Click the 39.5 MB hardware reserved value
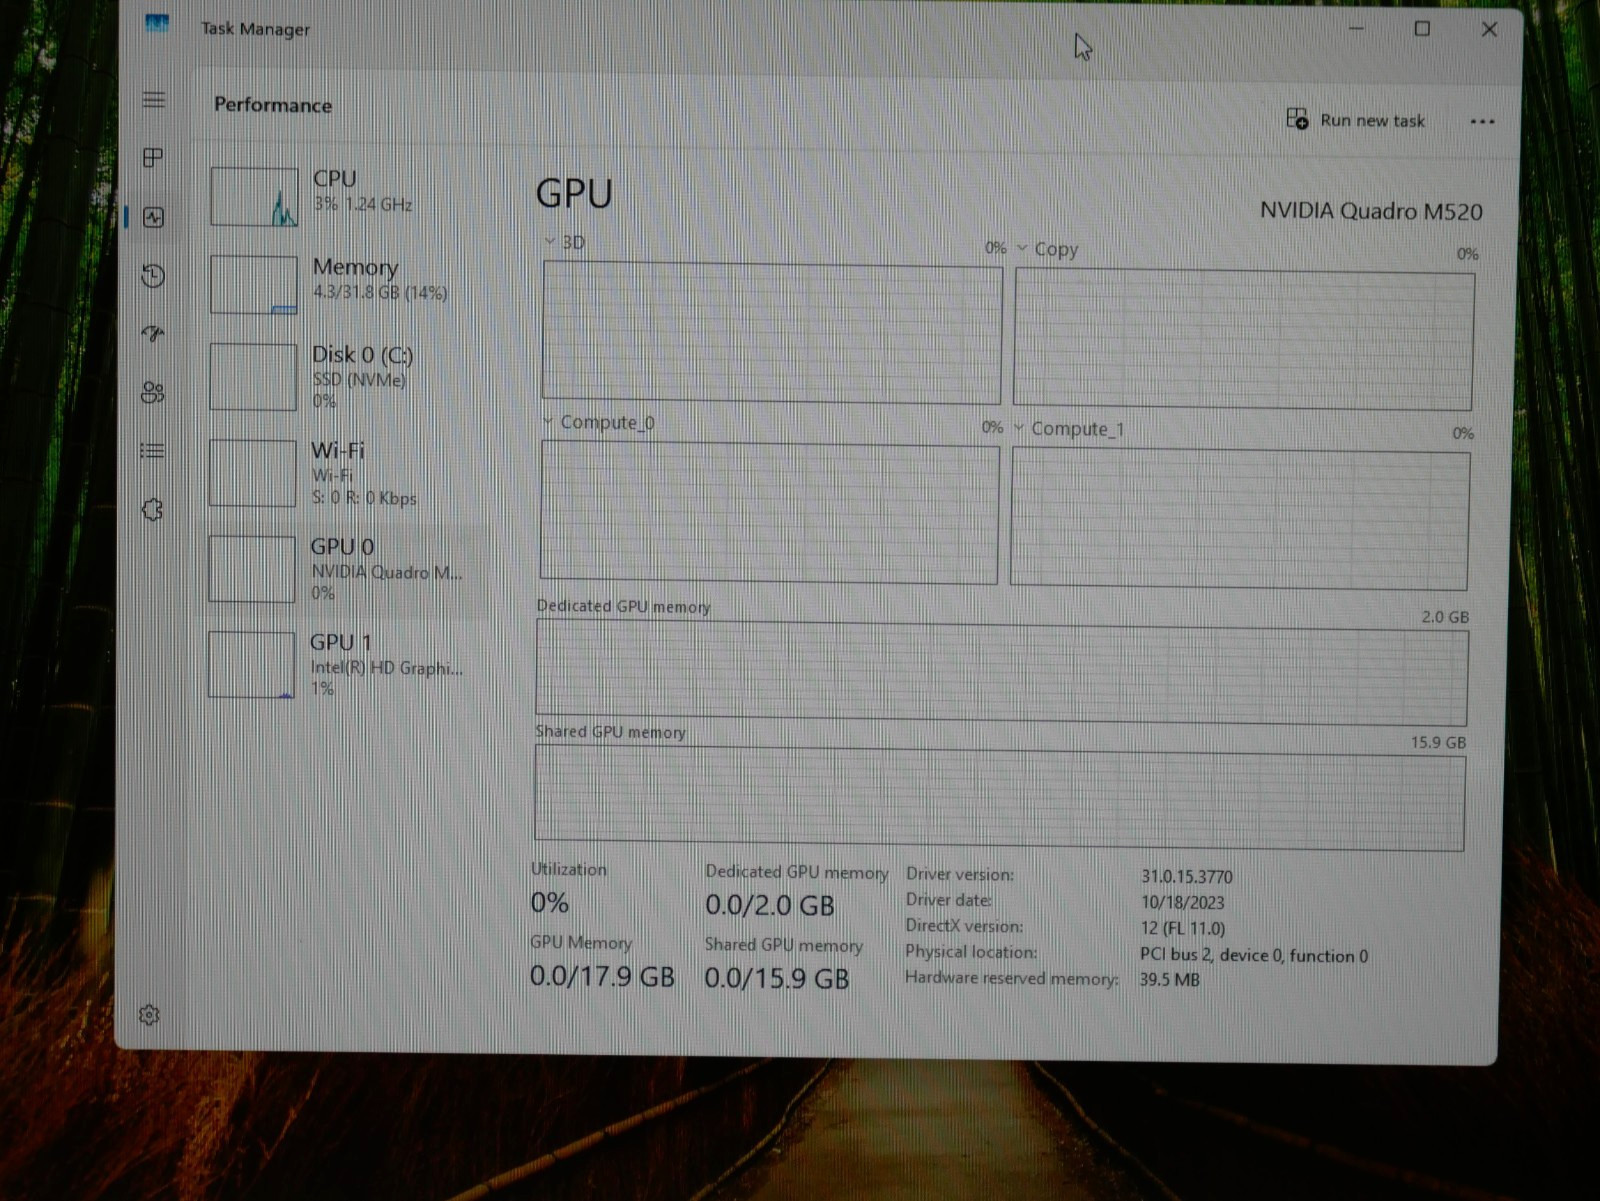Screen dimensions: 1600x1201 [x=1169, y=980]
